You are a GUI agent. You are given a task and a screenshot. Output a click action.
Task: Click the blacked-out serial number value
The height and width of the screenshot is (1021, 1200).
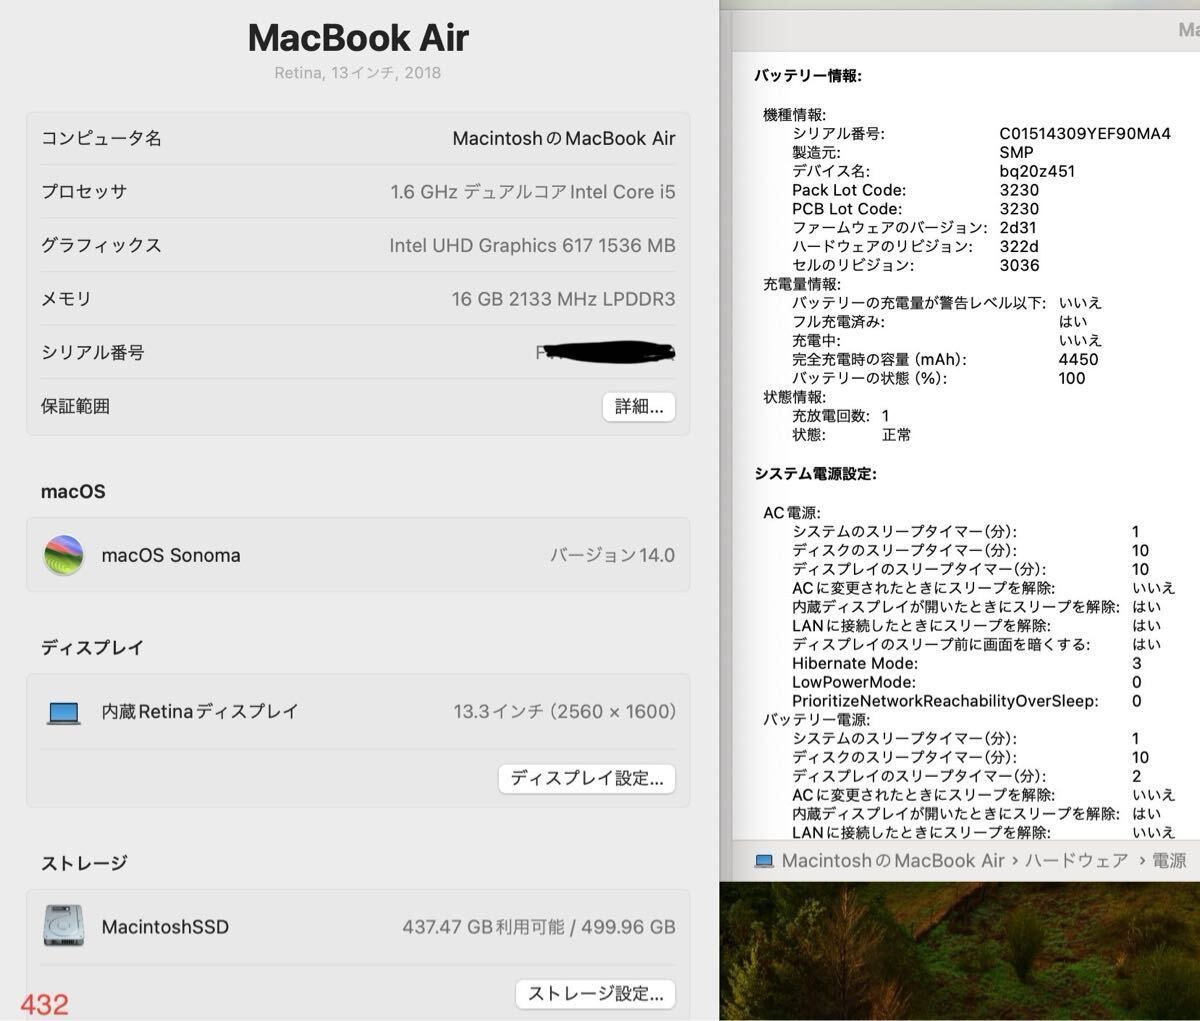[606, 352]
